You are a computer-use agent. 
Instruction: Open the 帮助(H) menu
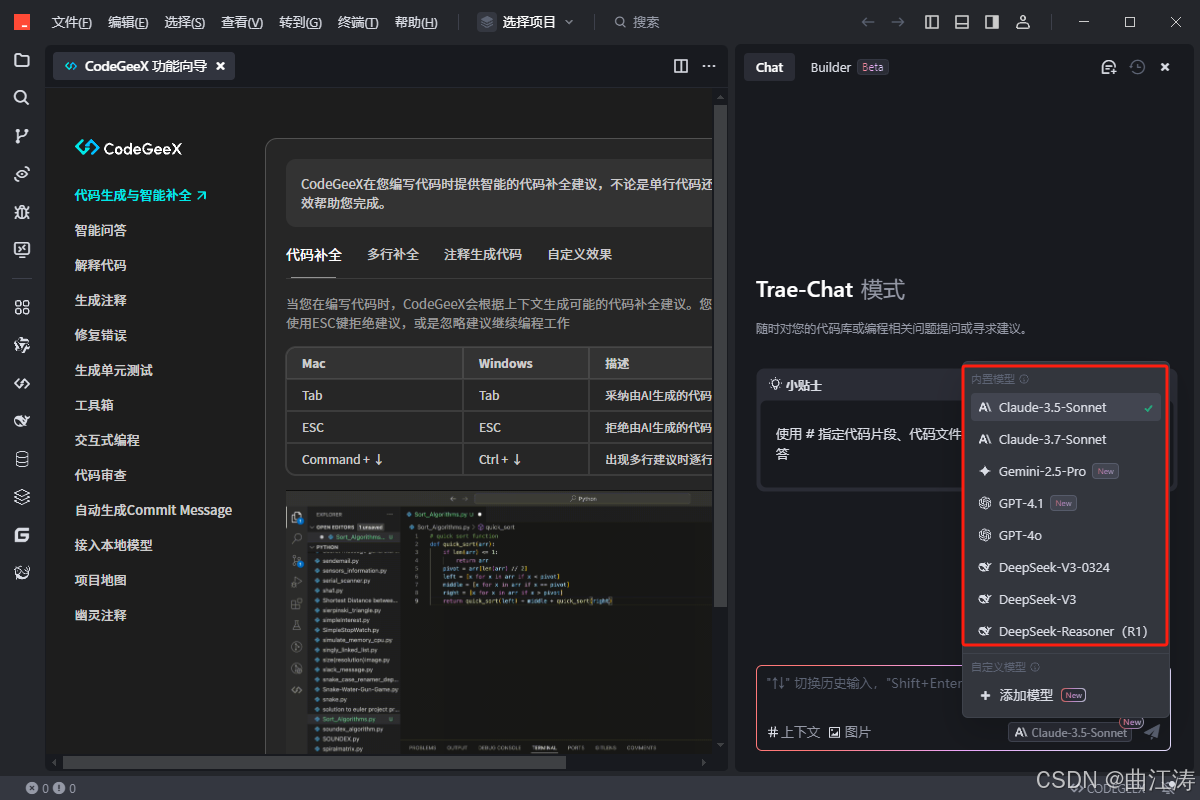pos(416,22)
